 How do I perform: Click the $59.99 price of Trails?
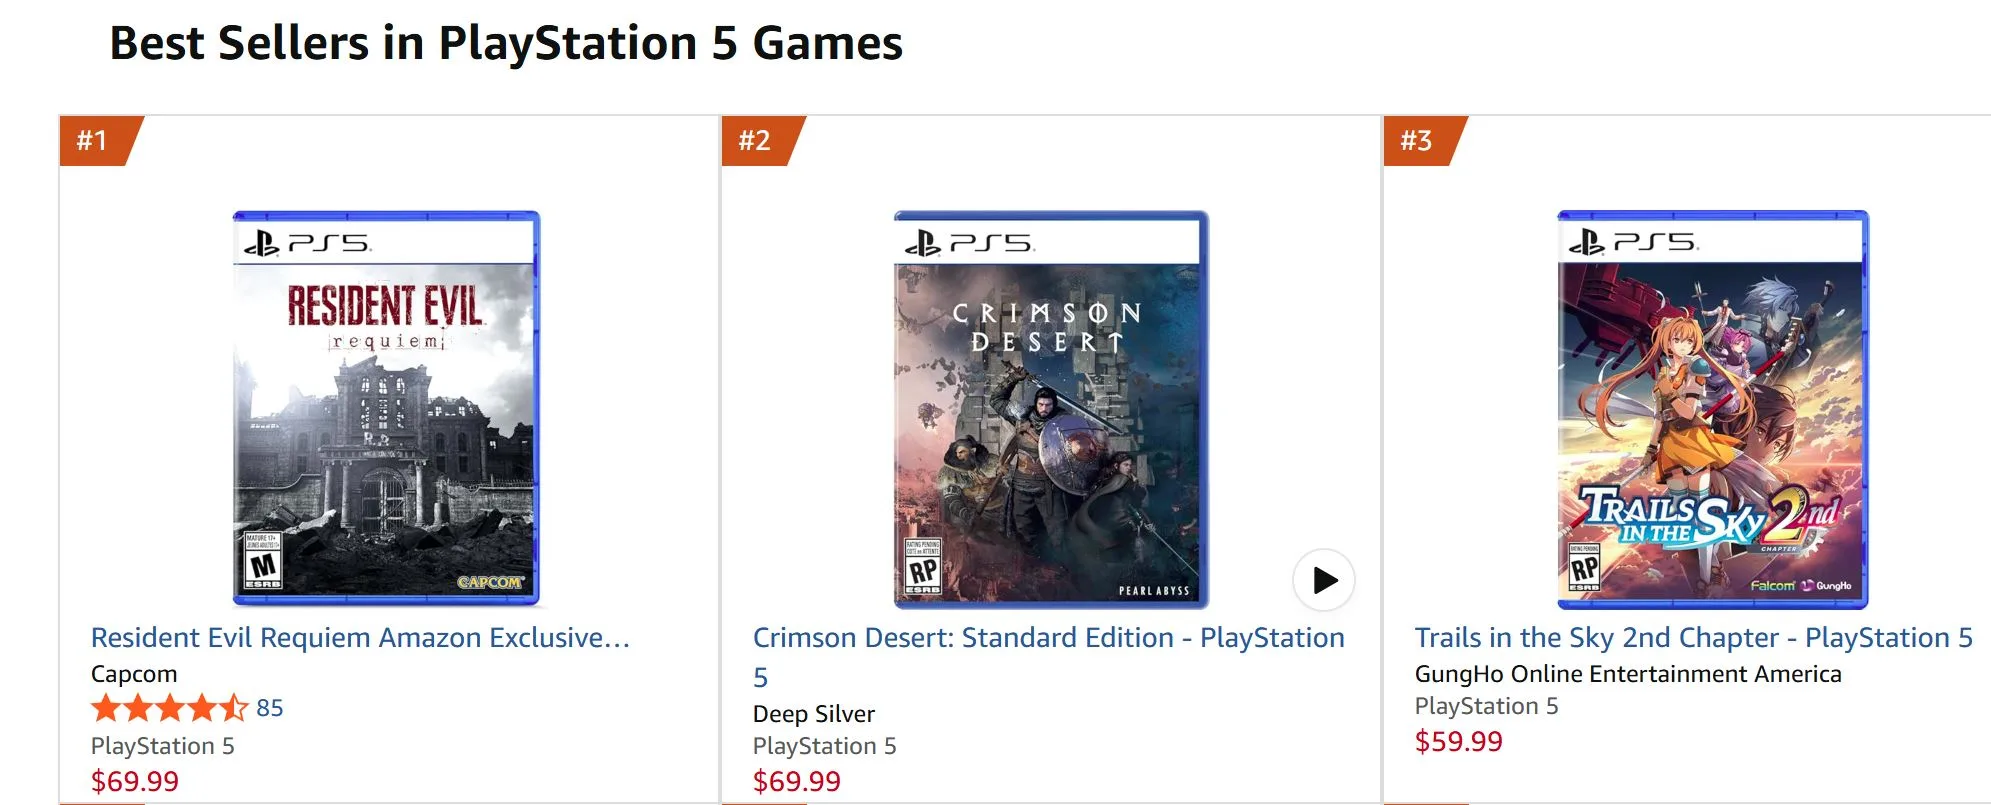[1457, 741]
